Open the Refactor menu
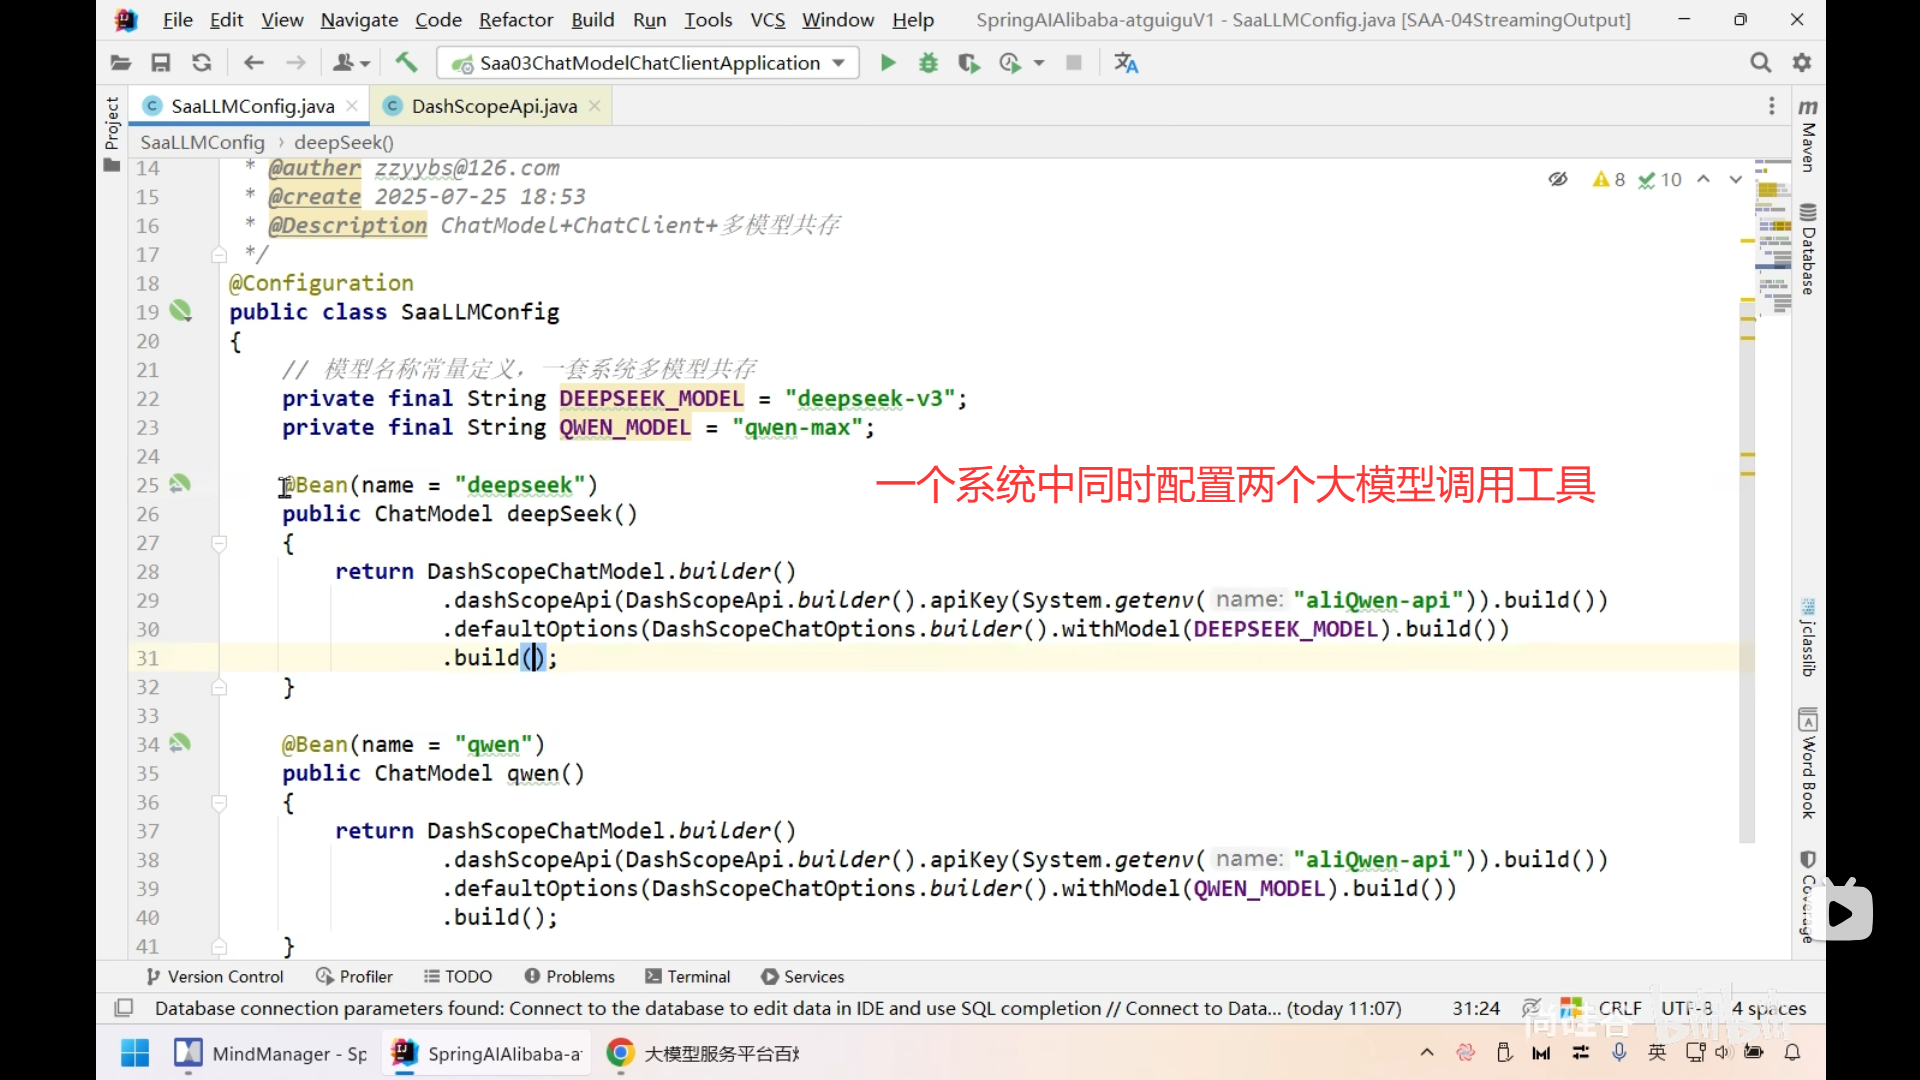 pyautogui.click(x=515, y=20)
